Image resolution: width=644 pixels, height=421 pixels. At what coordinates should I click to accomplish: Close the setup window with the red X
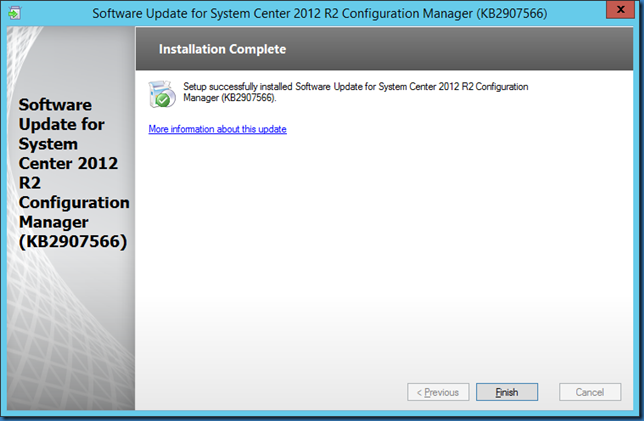[x=621, y=12]
